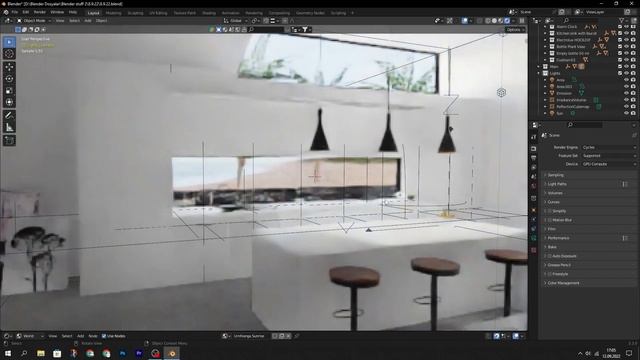Image resolution: width=640 pixels, height=360 pixels.
Task: Toggle Alarm Clock collection checkbox
Action: [620, 27]
